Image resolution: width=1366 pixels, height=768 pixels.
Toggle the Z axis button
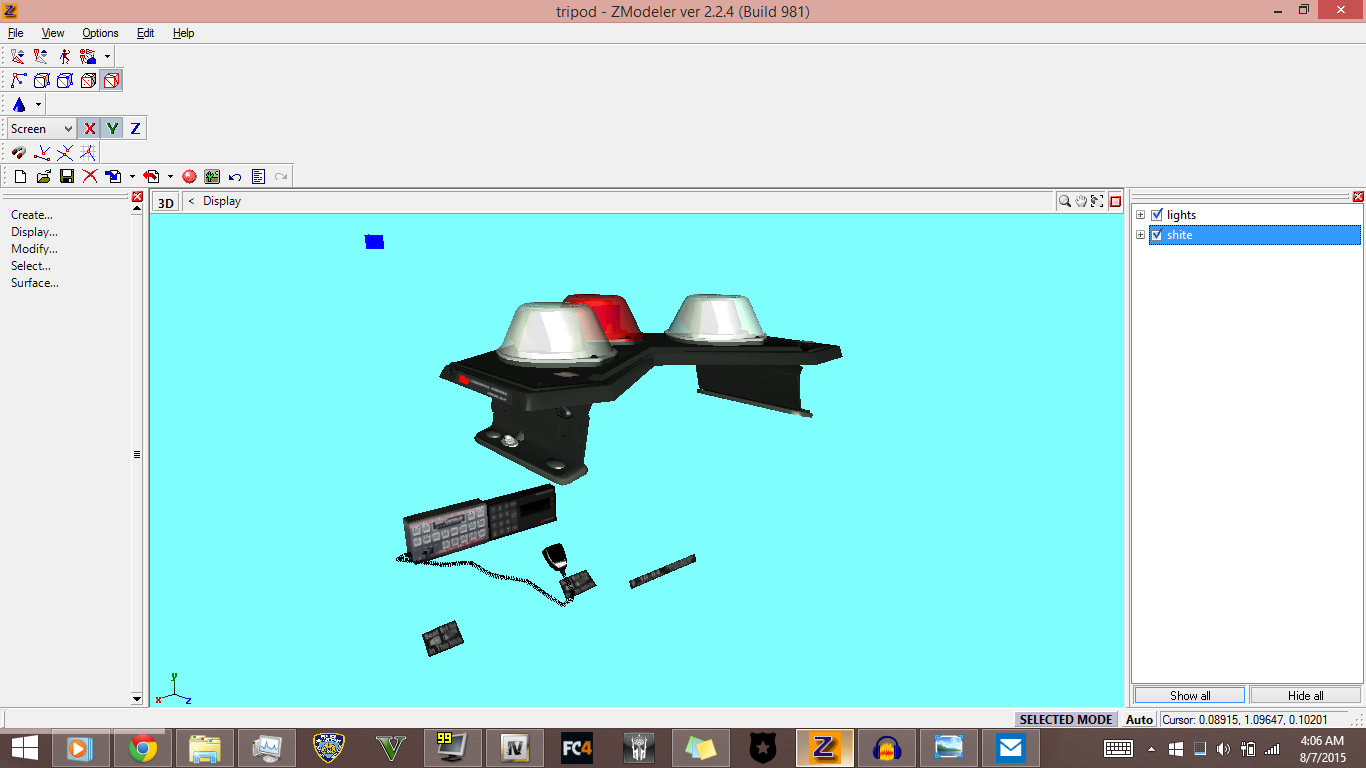click(135, 129)
